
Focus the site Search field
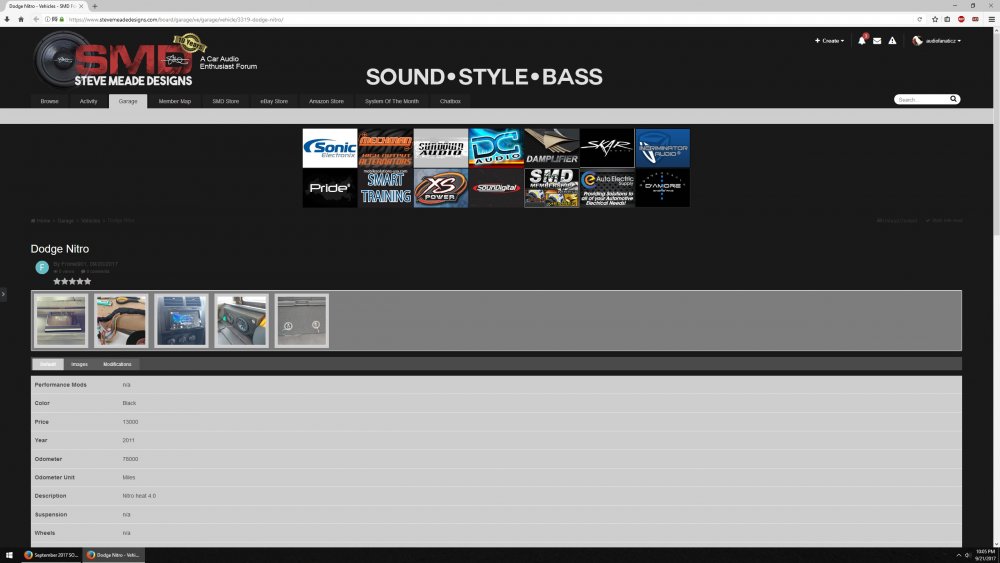click(922, 99)
